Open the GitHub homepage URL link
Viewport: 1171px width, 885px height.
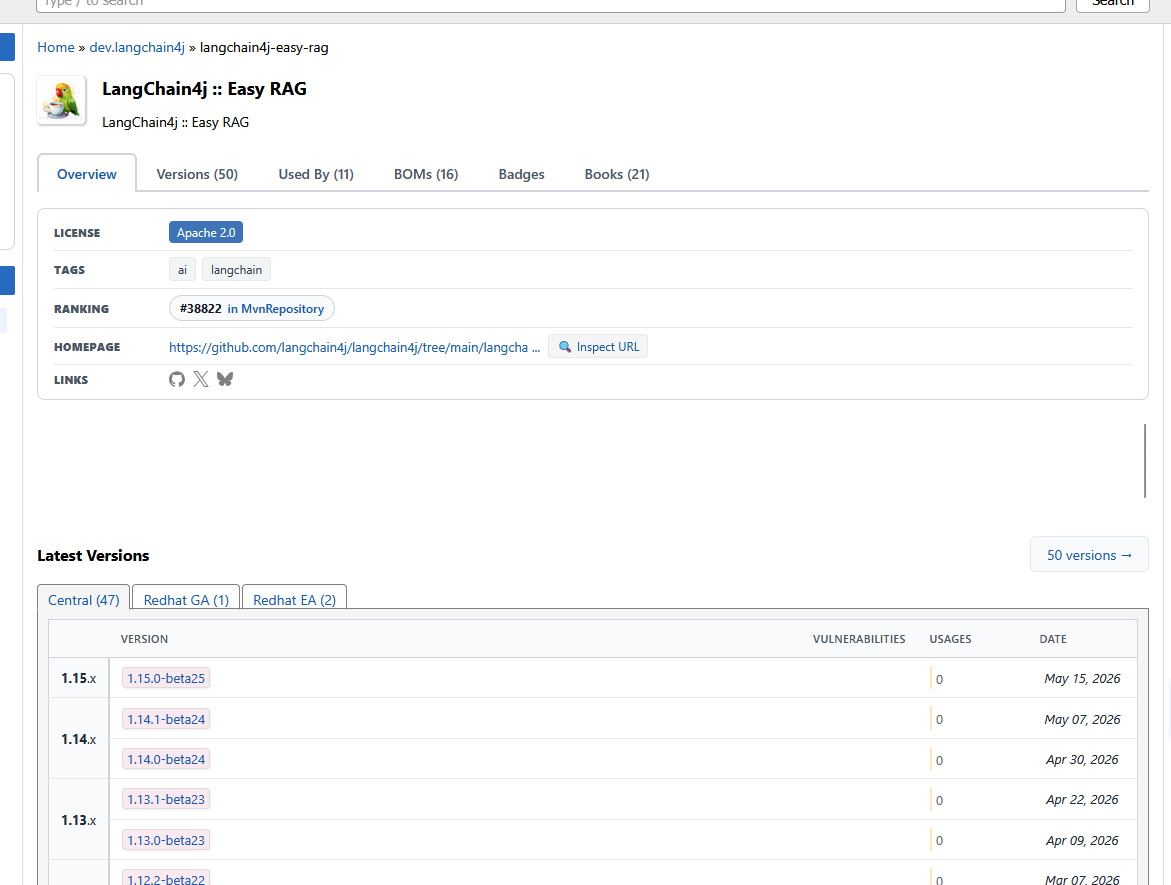tap(354, 347)
